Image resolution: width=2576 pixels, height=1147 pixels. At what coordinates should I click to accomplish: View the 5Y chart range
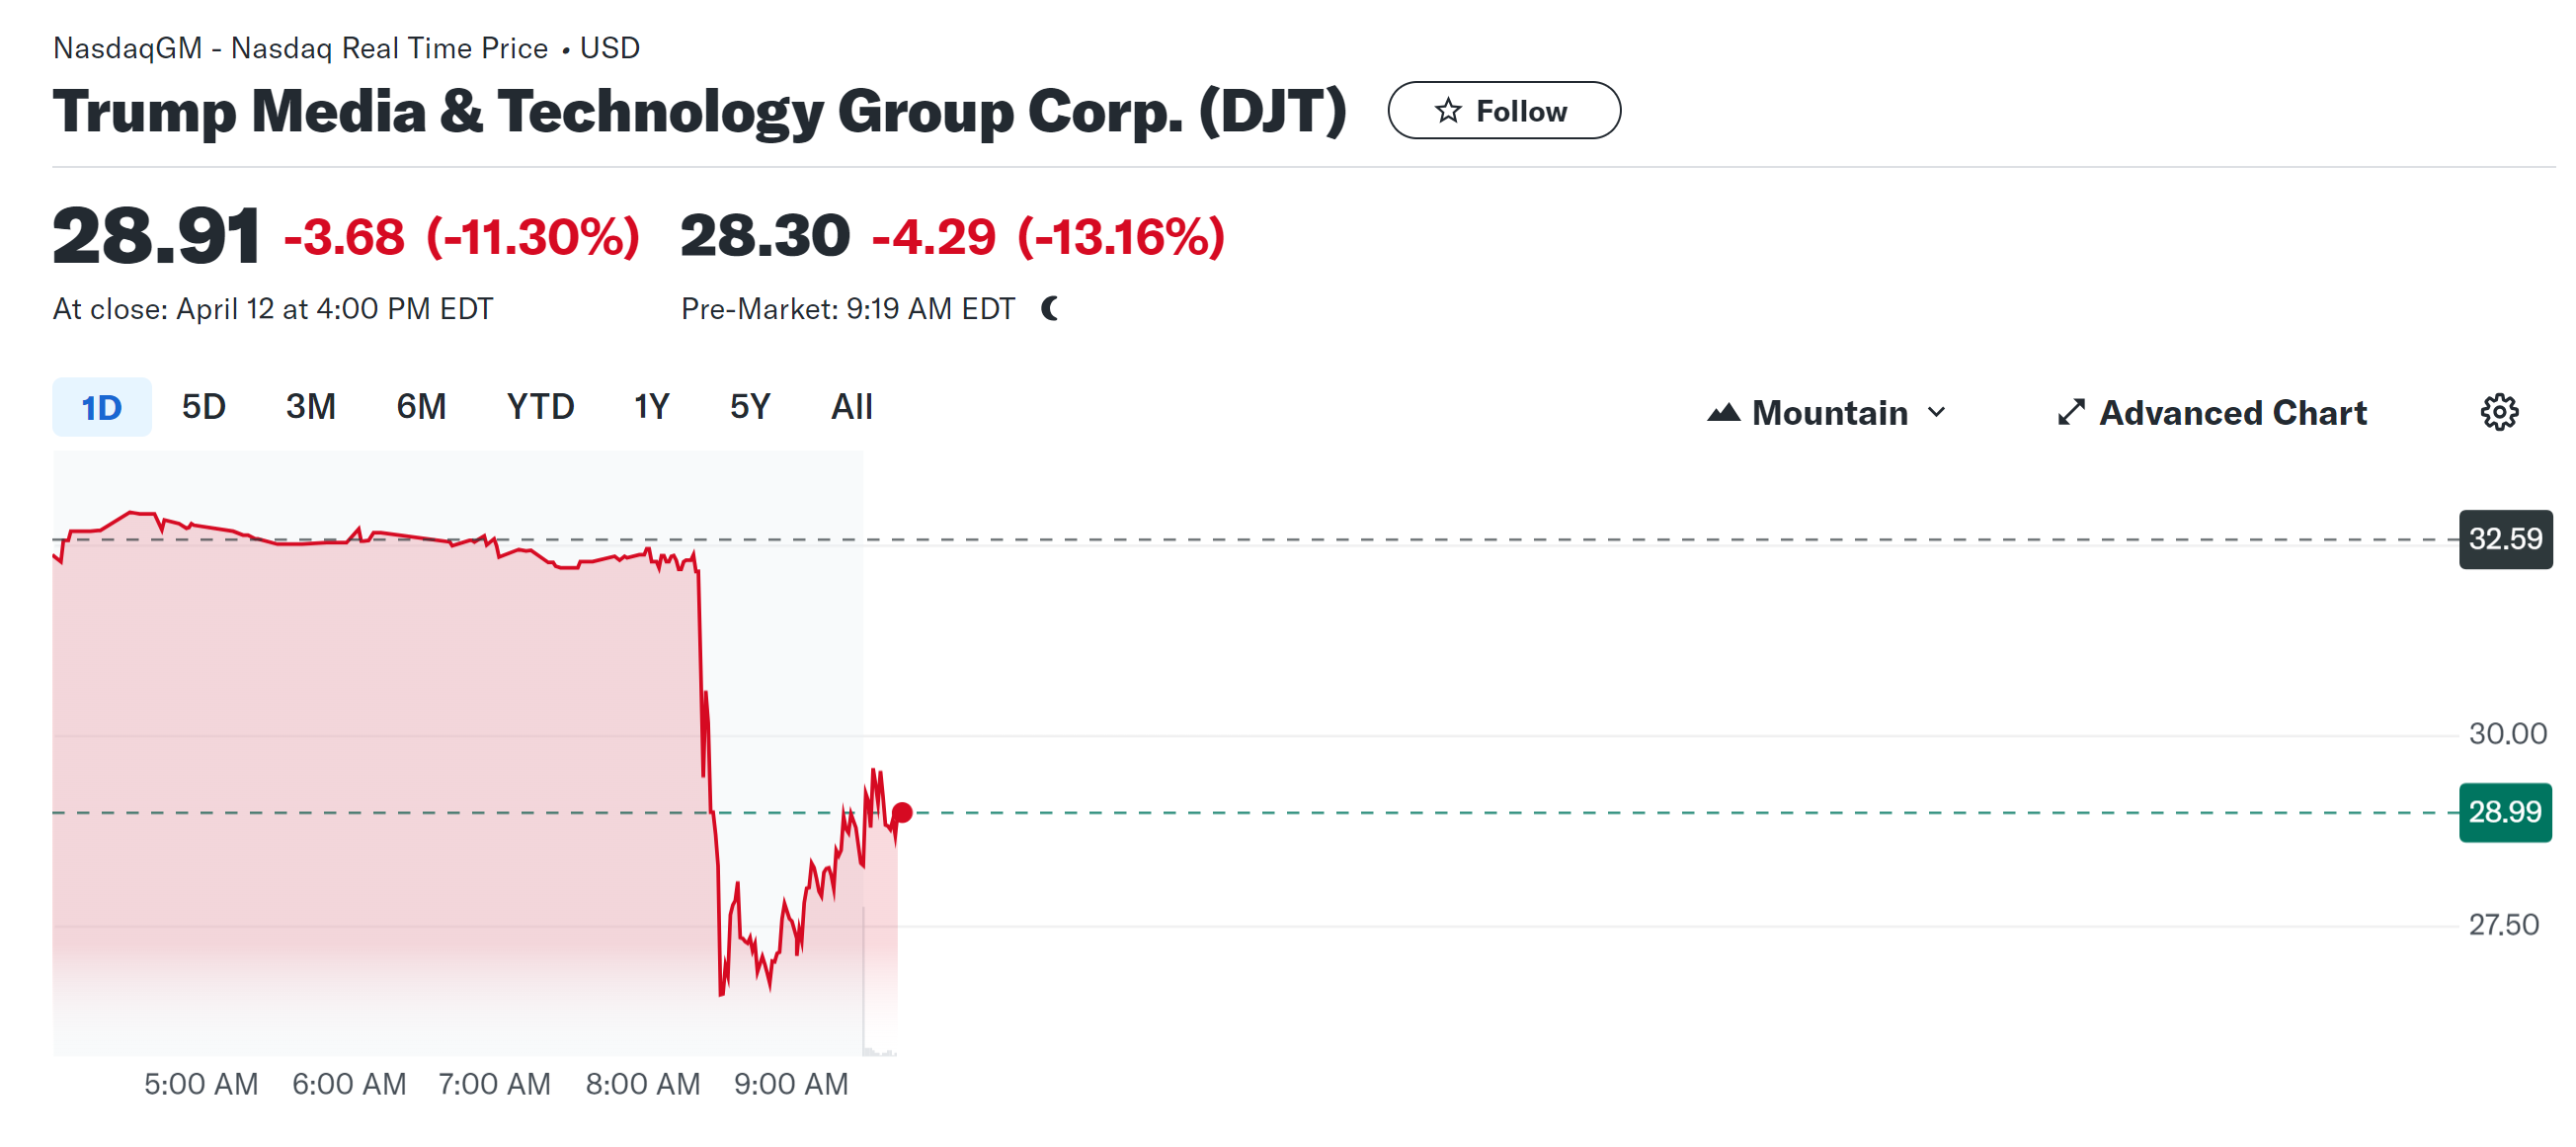749,408
